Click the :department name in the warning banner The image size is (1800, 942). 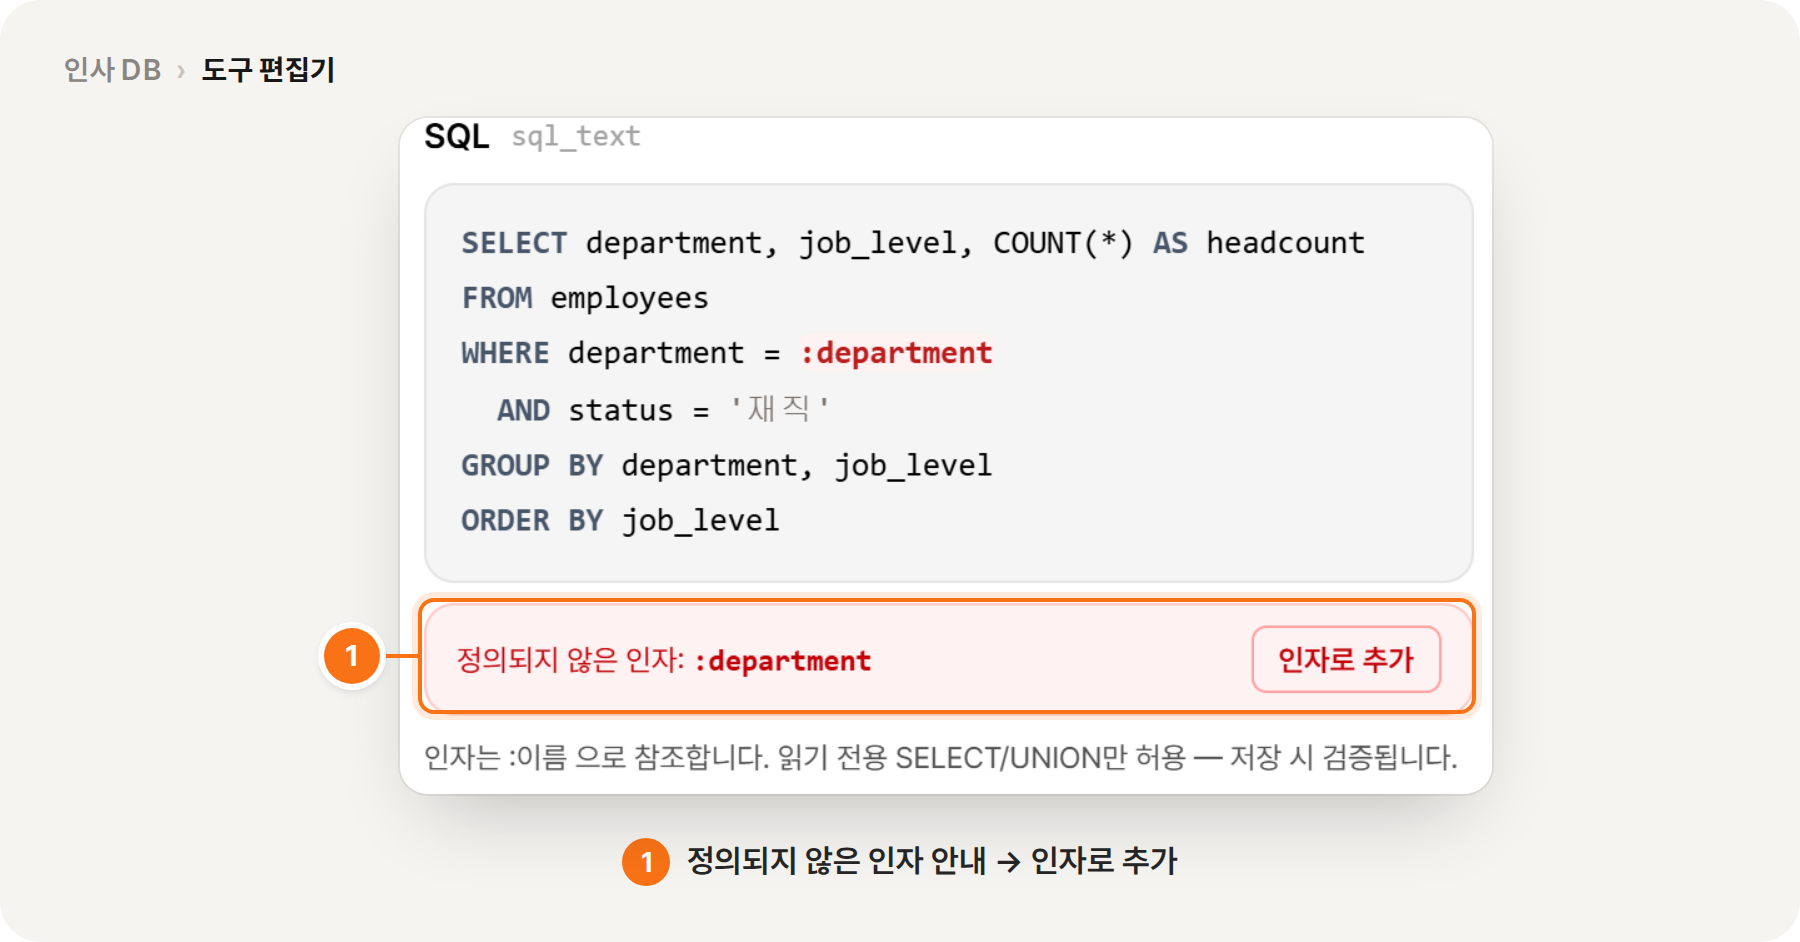click(x=782, y=661)
